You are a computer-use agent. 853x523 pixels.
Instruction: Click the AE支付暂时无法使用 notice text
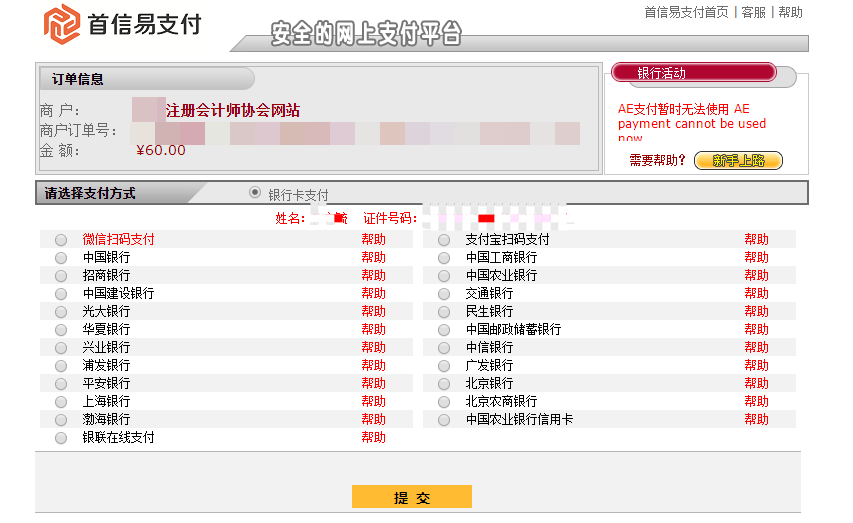tap(691, 124)
